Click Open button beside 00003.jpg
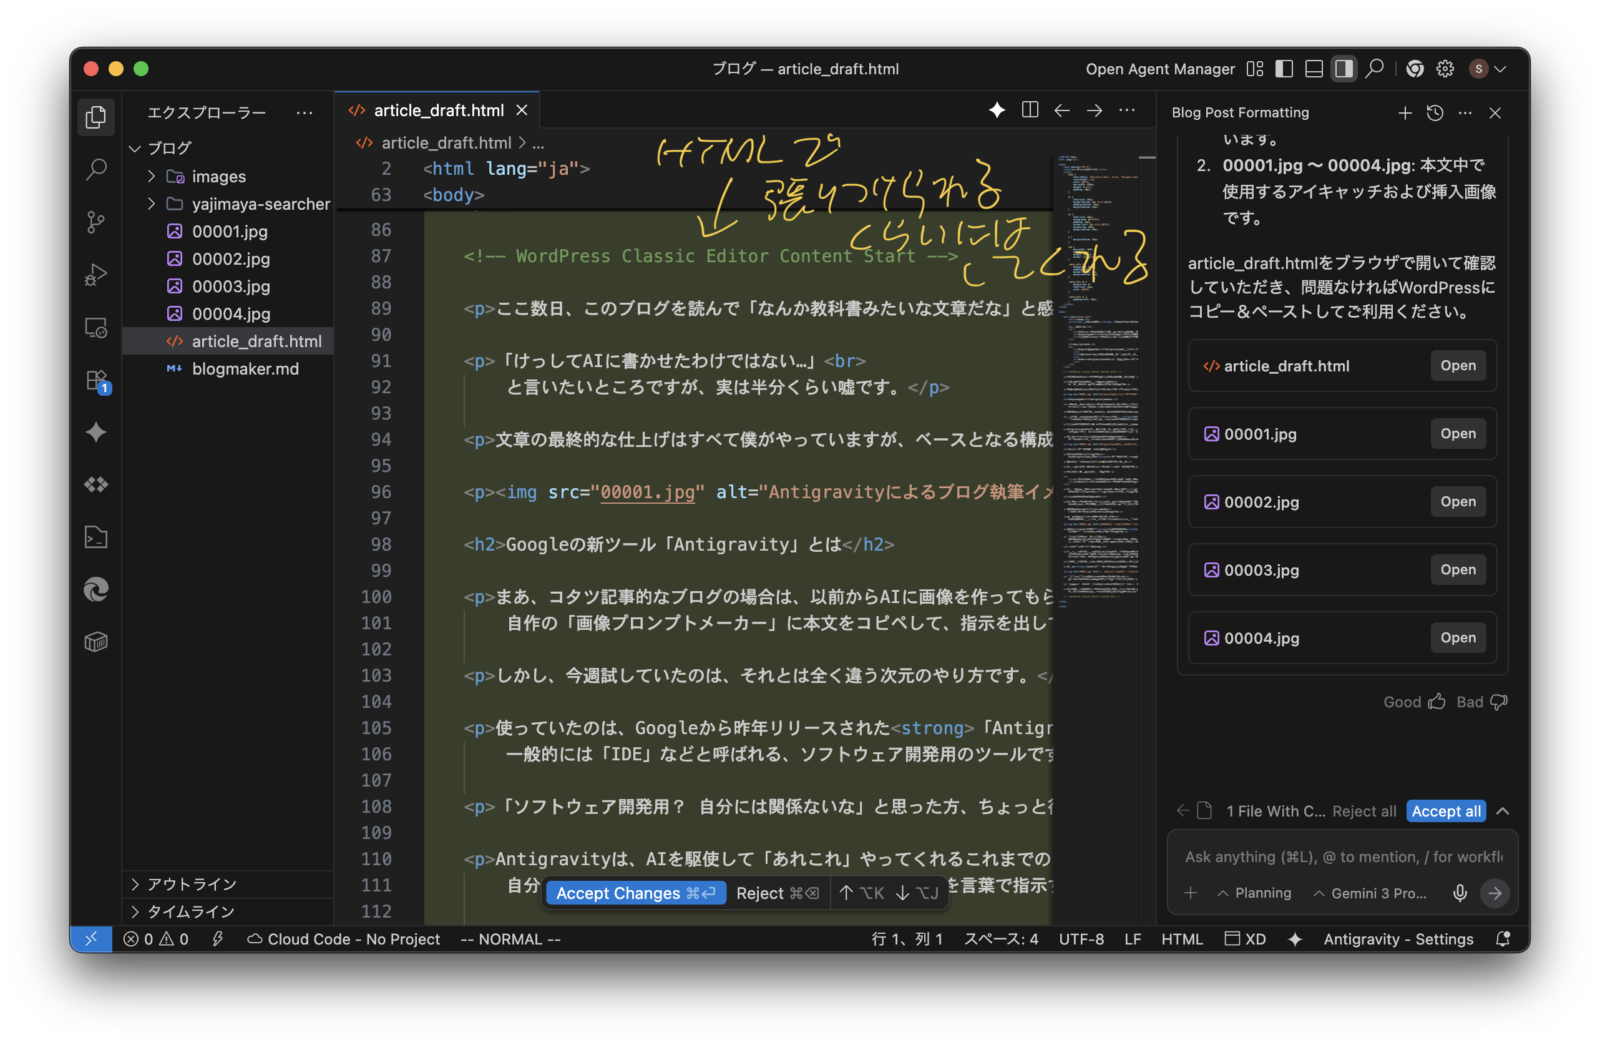 coord(1458,570)
